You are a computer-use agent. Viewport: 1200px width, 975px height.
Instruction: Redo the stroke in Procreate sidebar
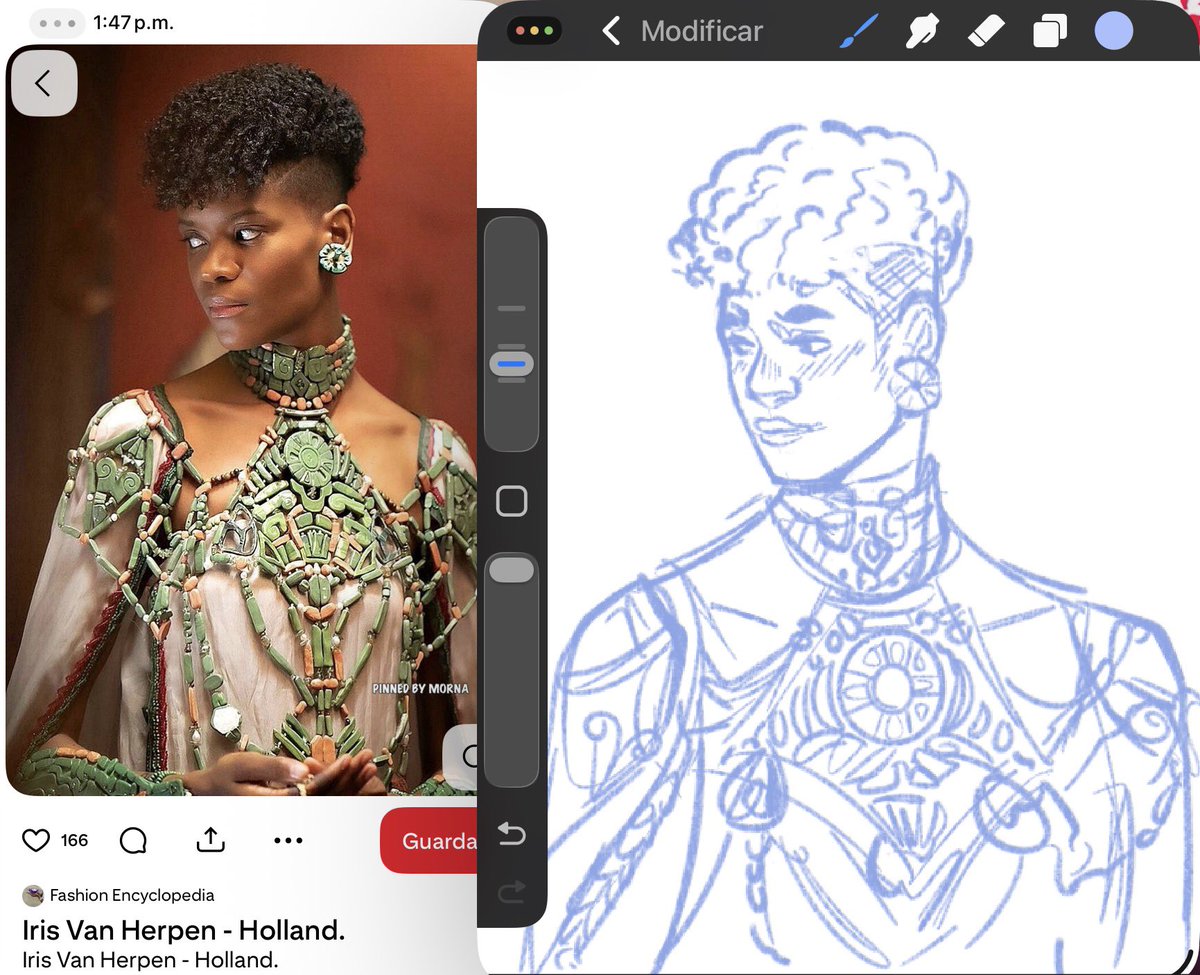pos(511,893)
